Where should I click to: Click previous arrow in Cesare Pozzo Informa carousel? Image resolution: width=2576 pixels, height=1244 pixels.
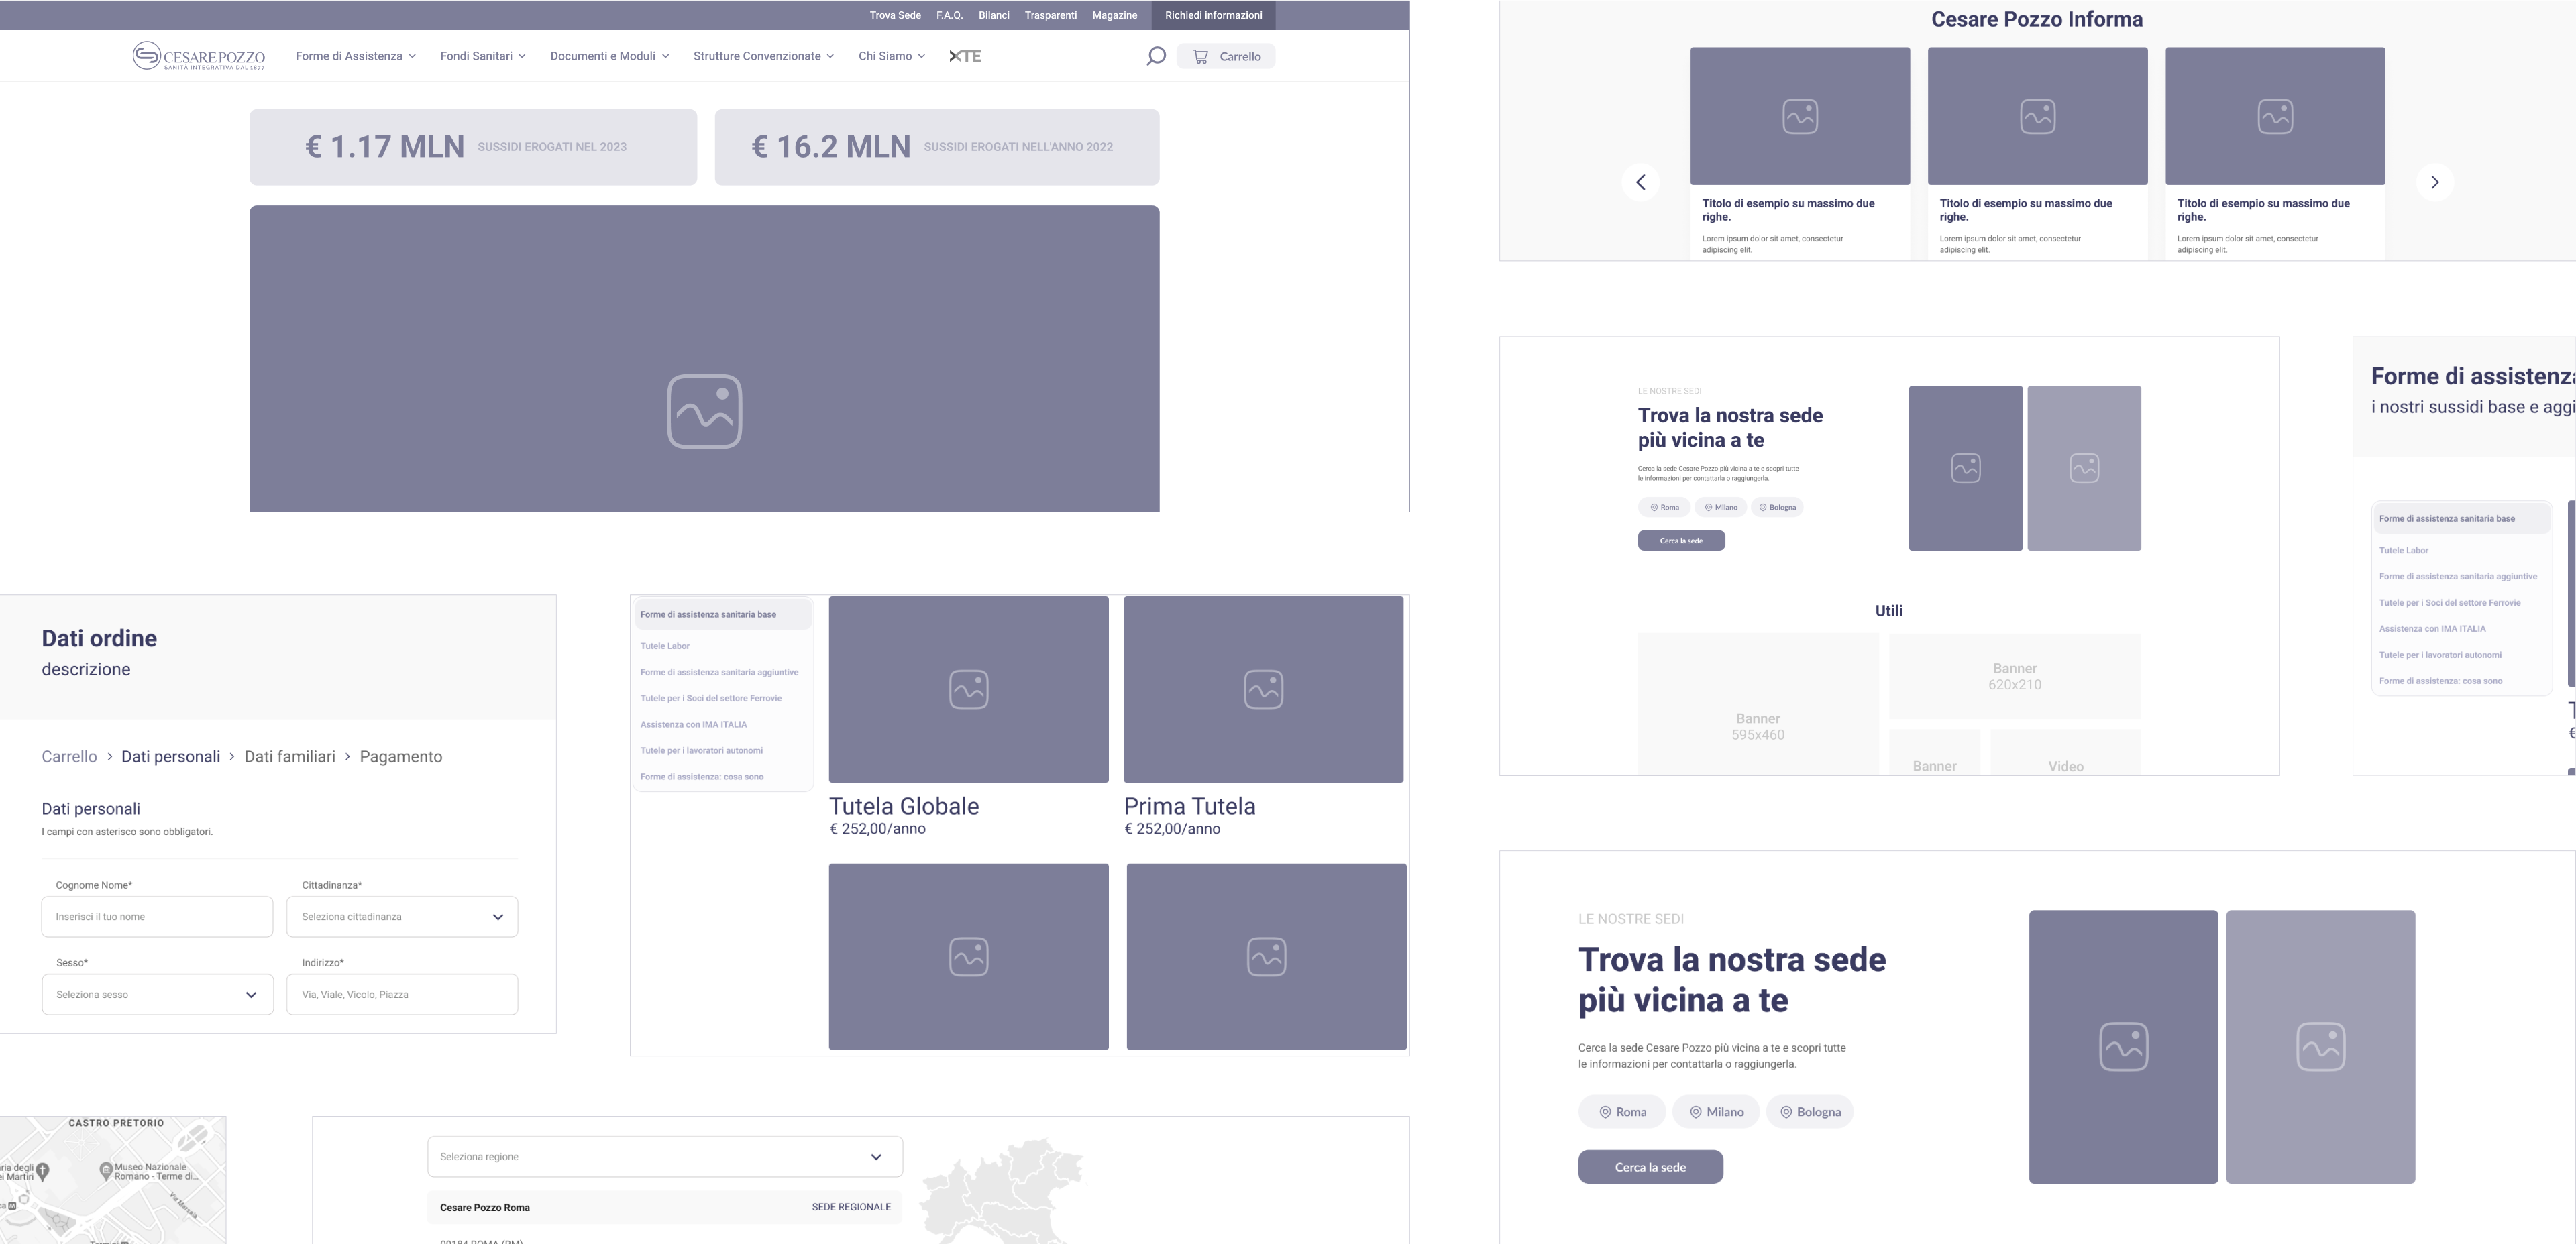(1640, 182)
